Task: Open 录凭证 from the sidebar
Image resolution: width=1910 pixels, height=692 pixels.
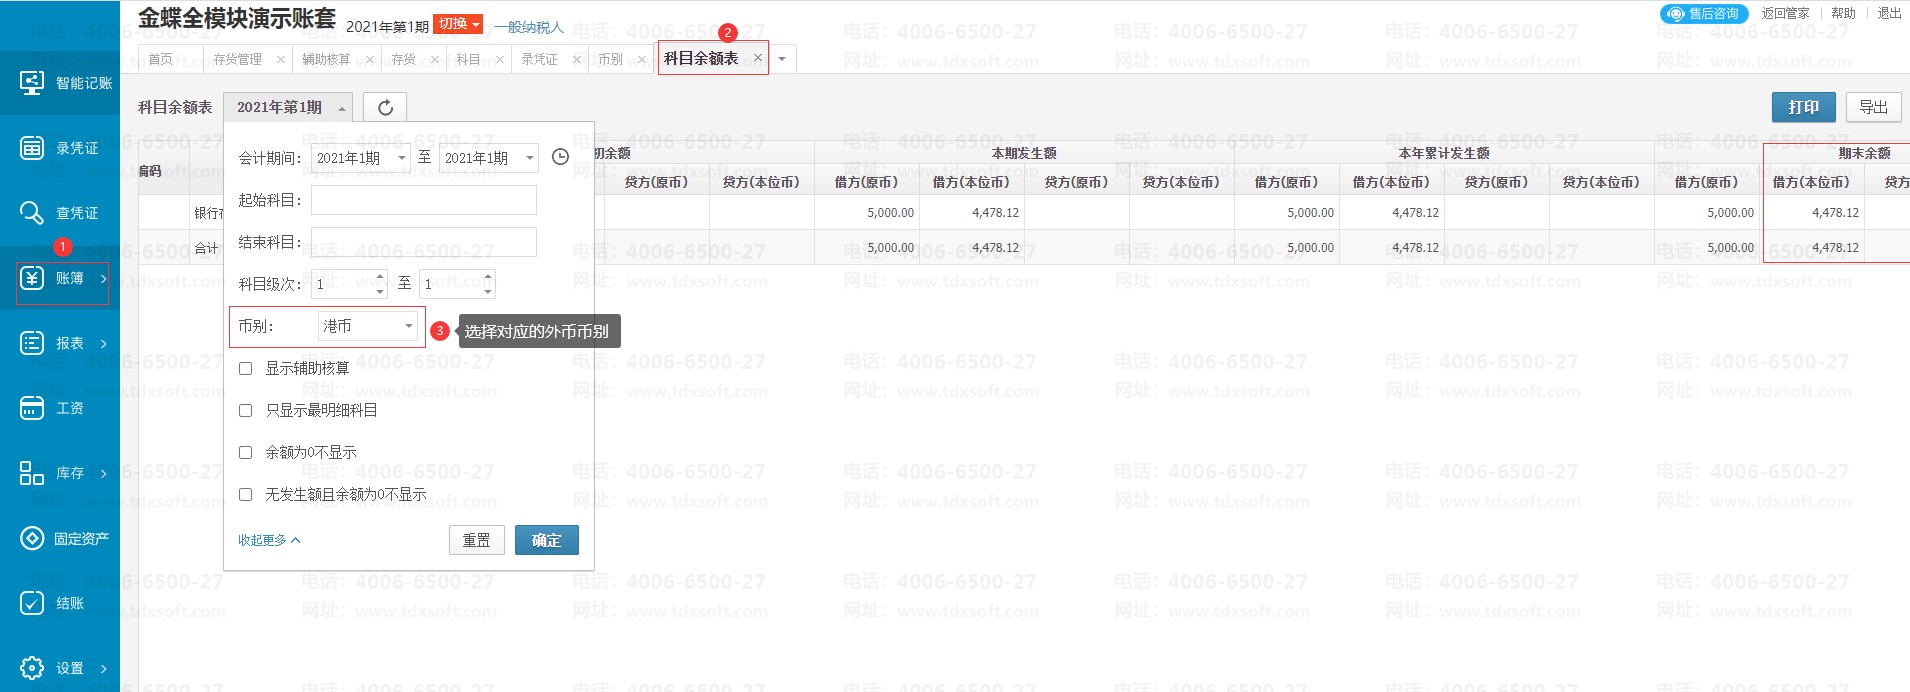Action: click(32, 148)
